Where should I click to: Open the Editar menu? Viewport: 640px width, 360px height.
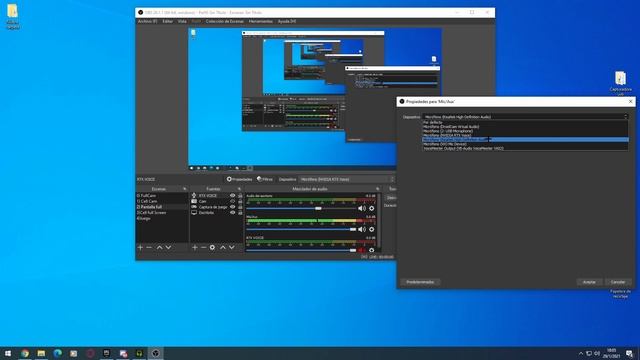coord(168,21)
